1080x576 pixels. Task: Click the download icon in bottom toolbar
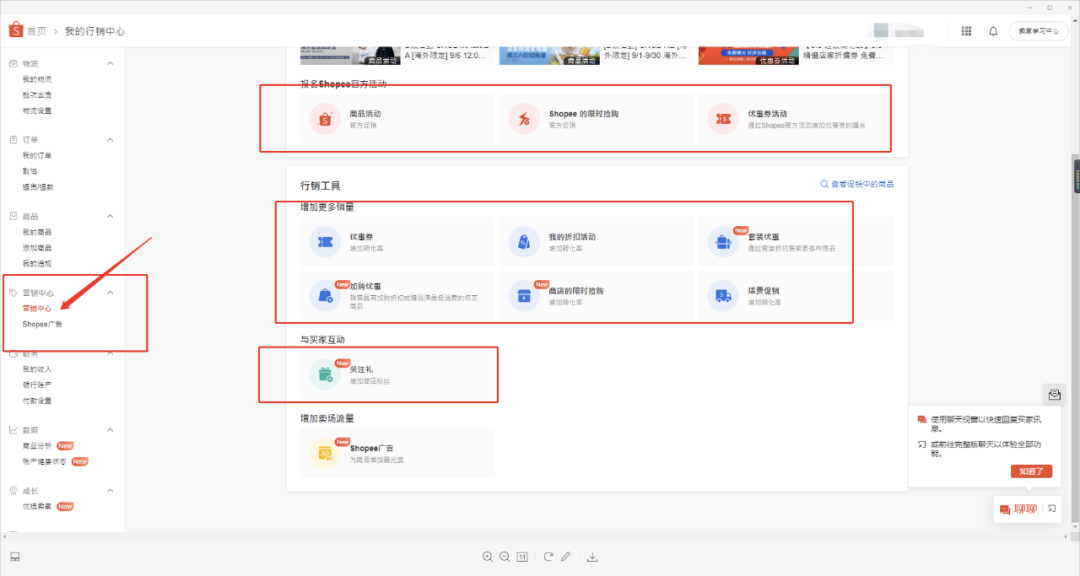click(x=592, y=557)
